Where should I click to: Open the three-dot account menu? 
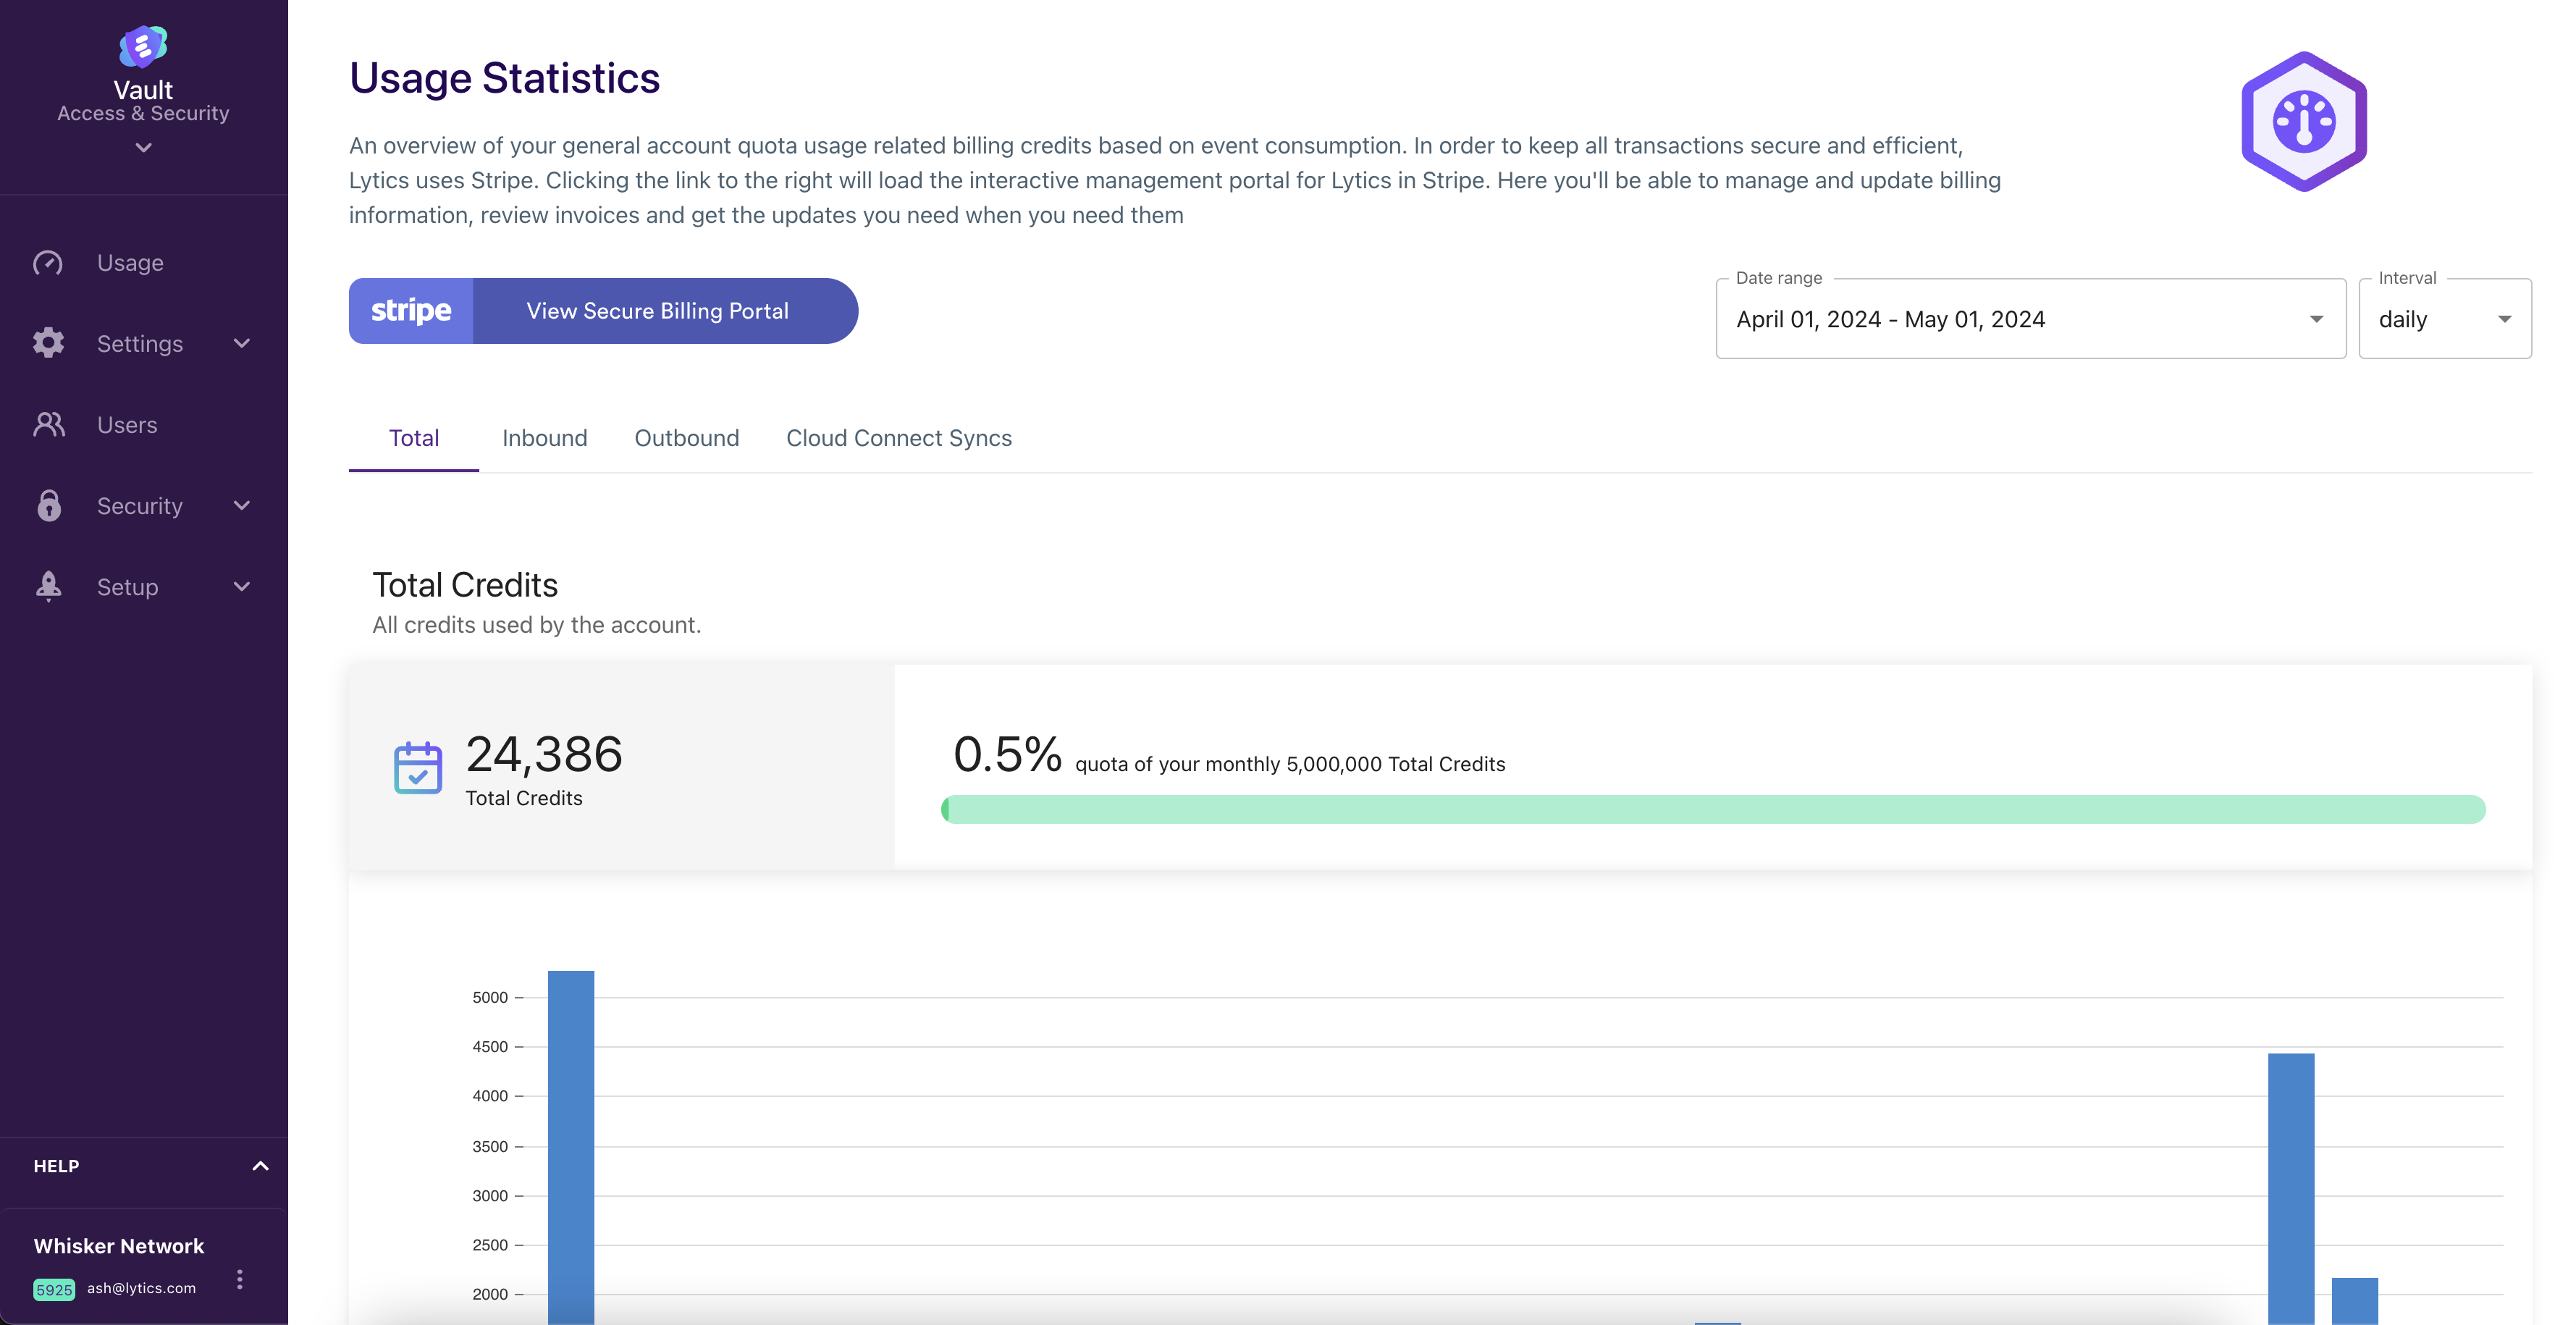point(239,1279)
